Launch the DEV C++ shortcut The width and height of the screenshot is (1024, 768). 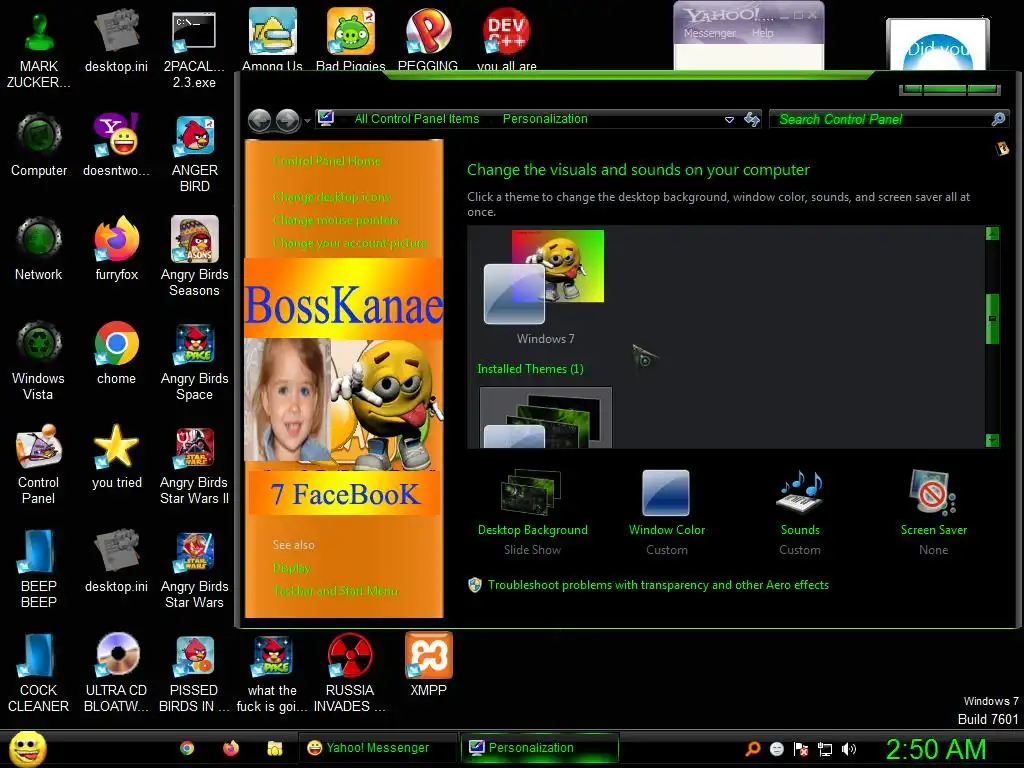(507, 39)
